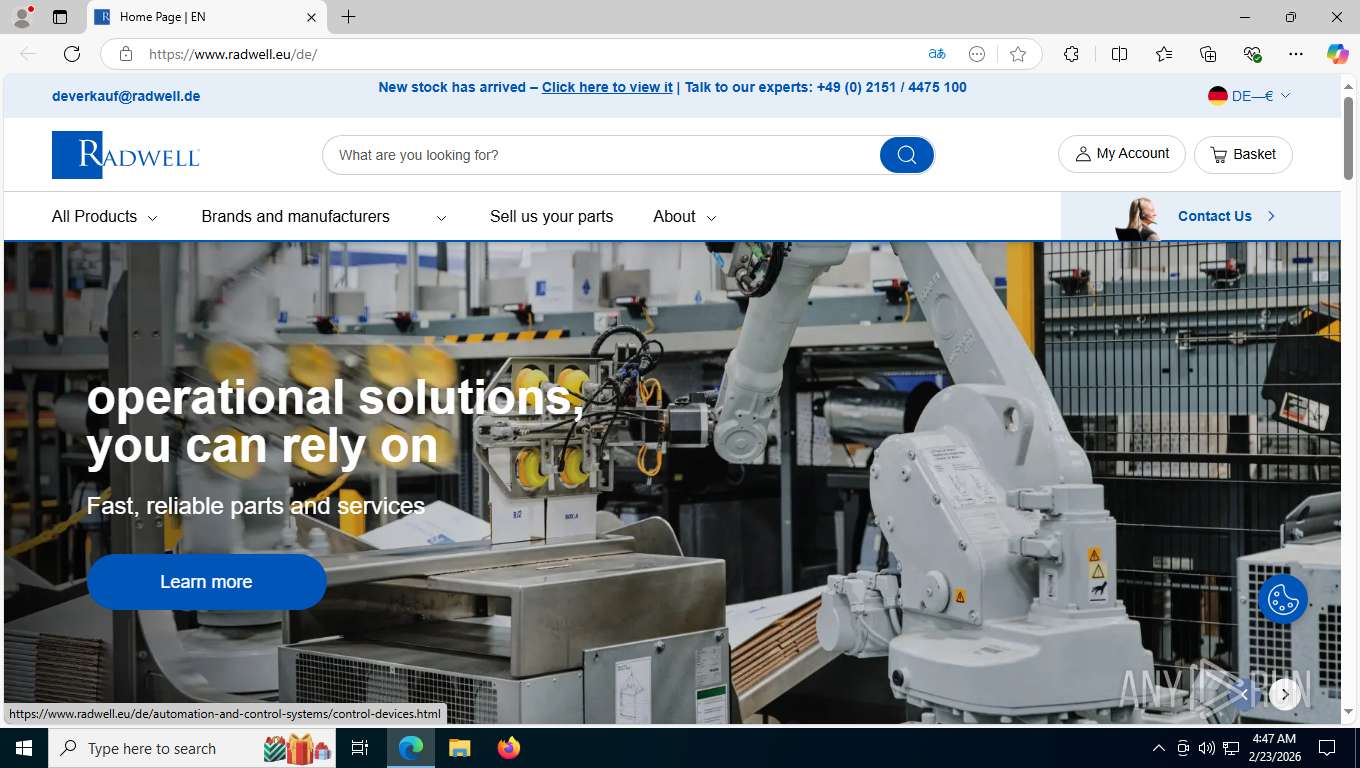Image resolution: width=1360 pixels, height=768 pixels.
Task: Open Browser essentials heart icon
Action: [1252, 54]
